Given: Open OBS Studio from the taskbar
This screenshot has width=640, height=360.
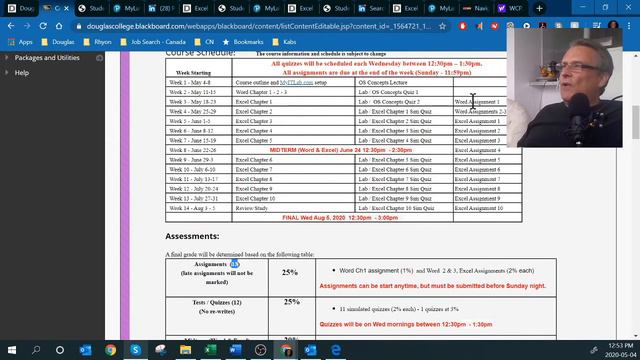Looking at the screenshot, I should click(x=260, y=350).
